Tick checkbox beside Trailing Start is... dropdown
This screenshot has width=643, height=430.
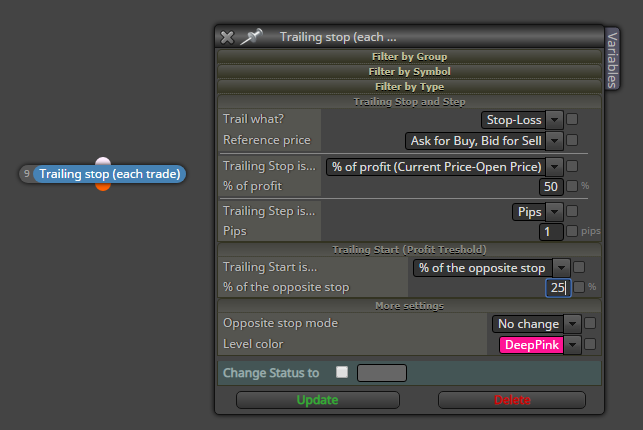(579, 267)
